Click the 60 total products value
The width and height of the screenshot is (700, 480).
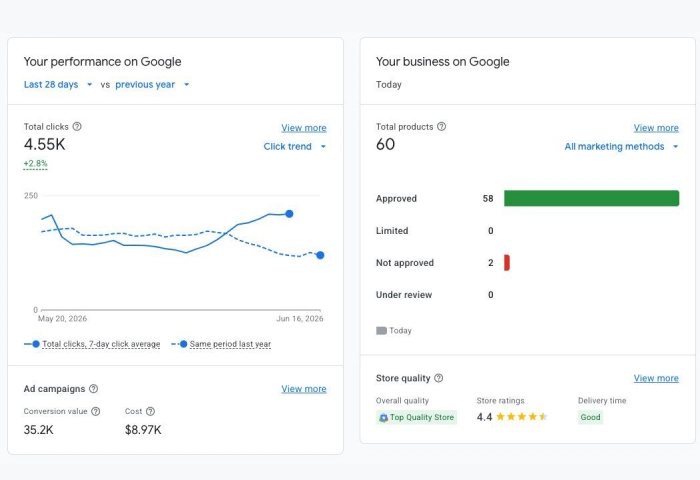coord(385,144)
